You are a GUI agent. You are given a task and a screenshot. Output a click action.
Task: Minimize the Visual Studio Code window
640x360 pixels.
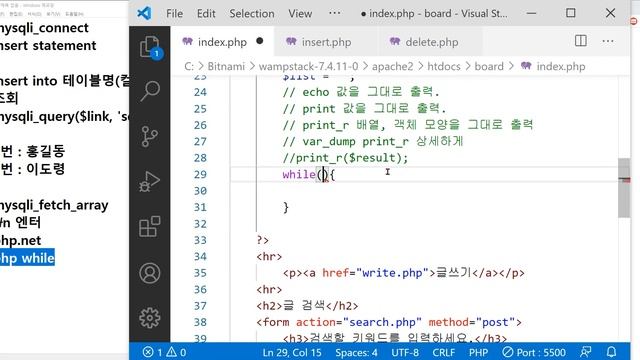coord(531,13)
